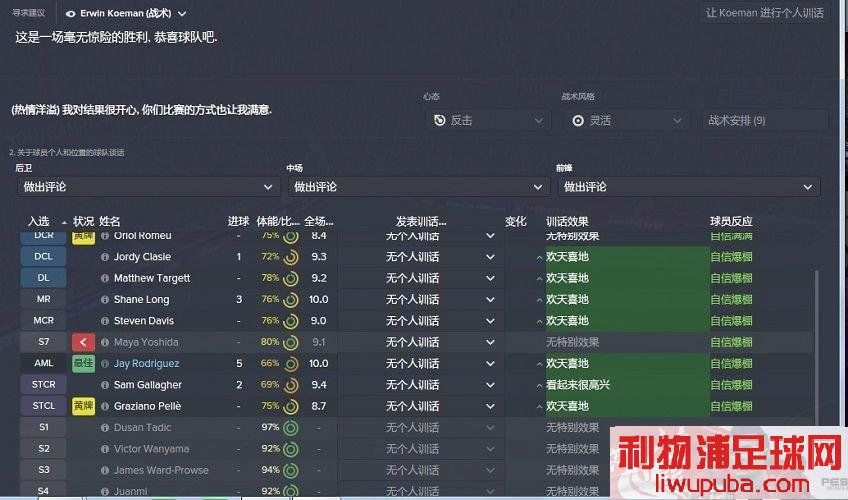The image size is (848, 500).
Task: Open individual talk dropdown for Sam Gallagher
Action: point(421,385)
